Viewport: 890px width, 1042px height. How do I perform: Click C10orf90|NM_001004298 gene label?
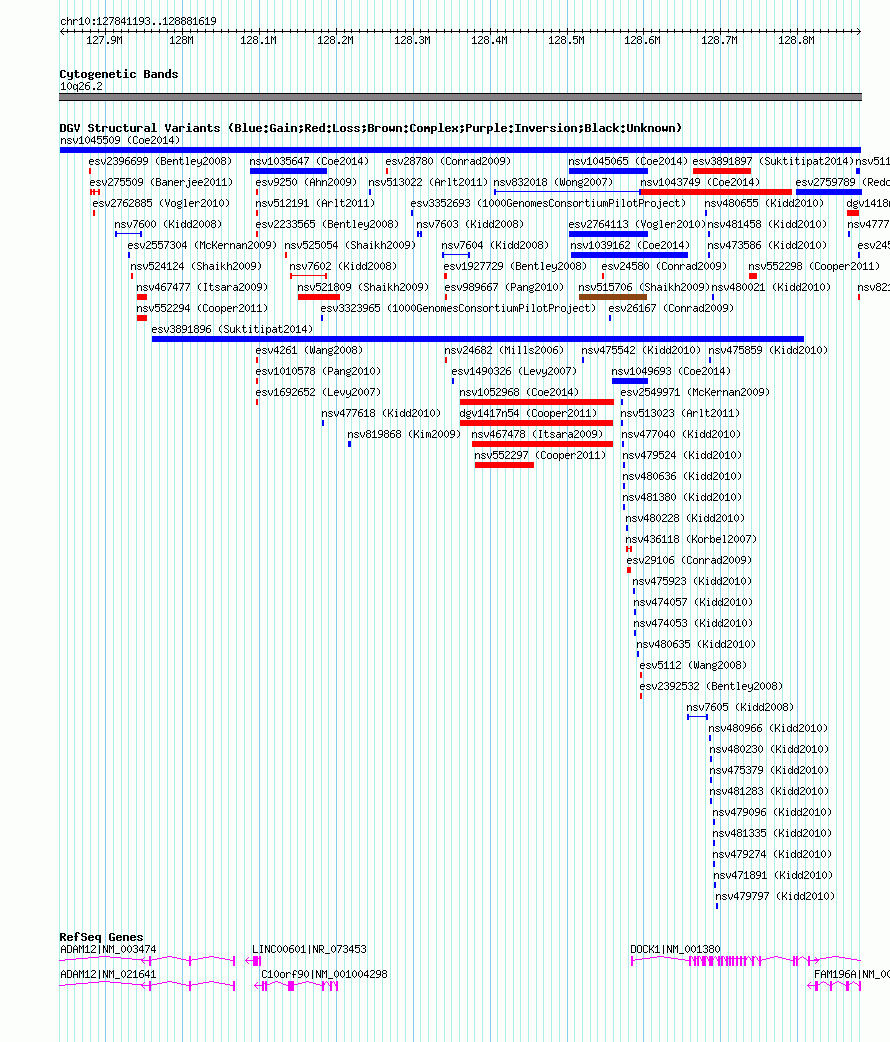click(324, 974)
